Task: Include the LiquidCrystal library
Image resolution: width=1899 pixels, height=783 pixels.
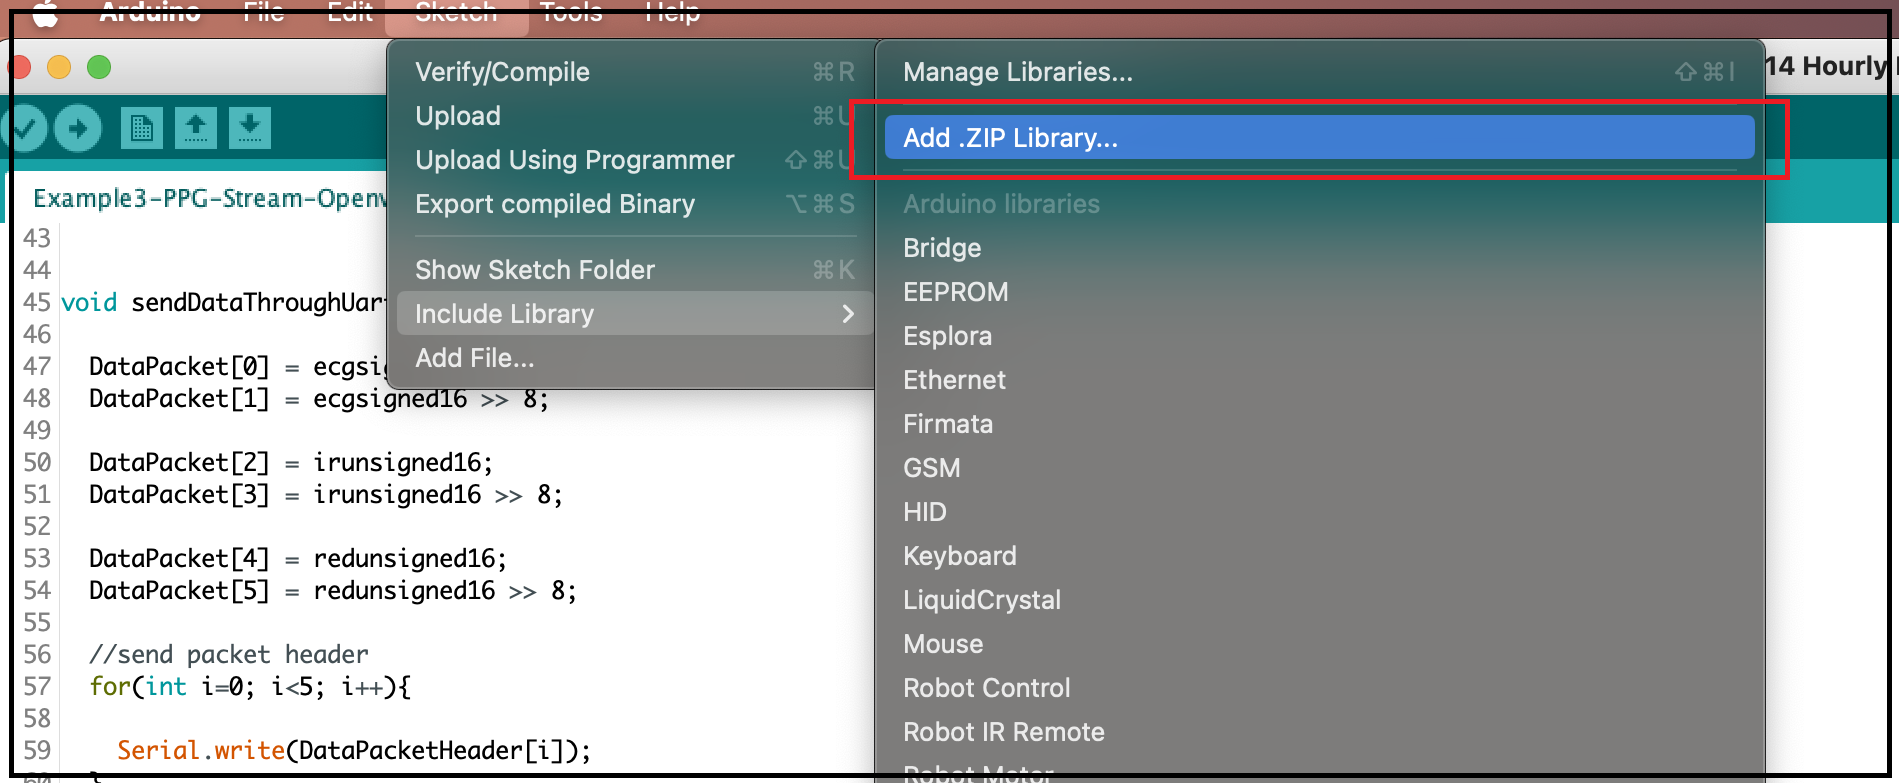Action: coord(1320,600)
